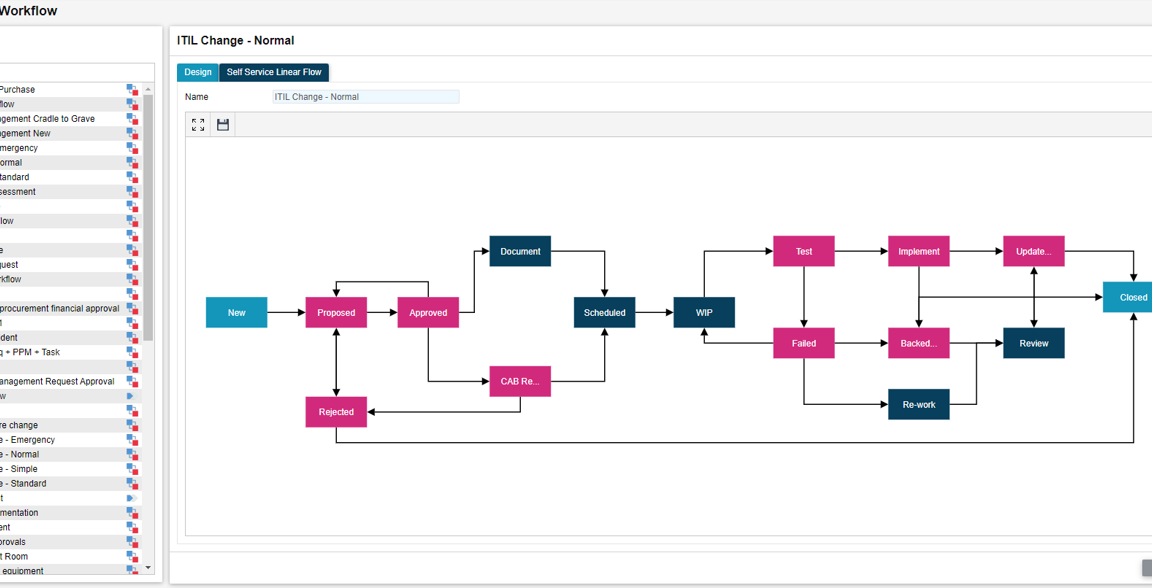
Task: Click the Test node
Action: pos(804,251)
